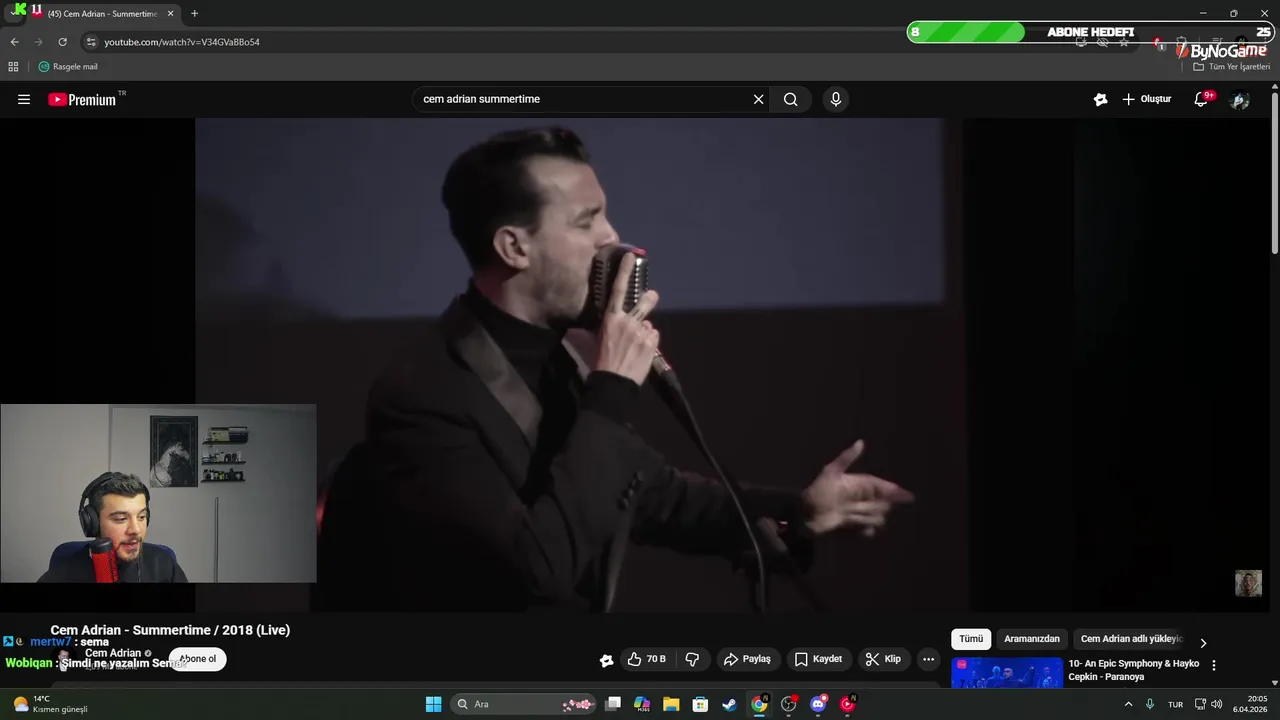This screenshot has width=1280, height=720.
Task: Launch Microsoft 365 from taskbar
Action: [642, 704]
